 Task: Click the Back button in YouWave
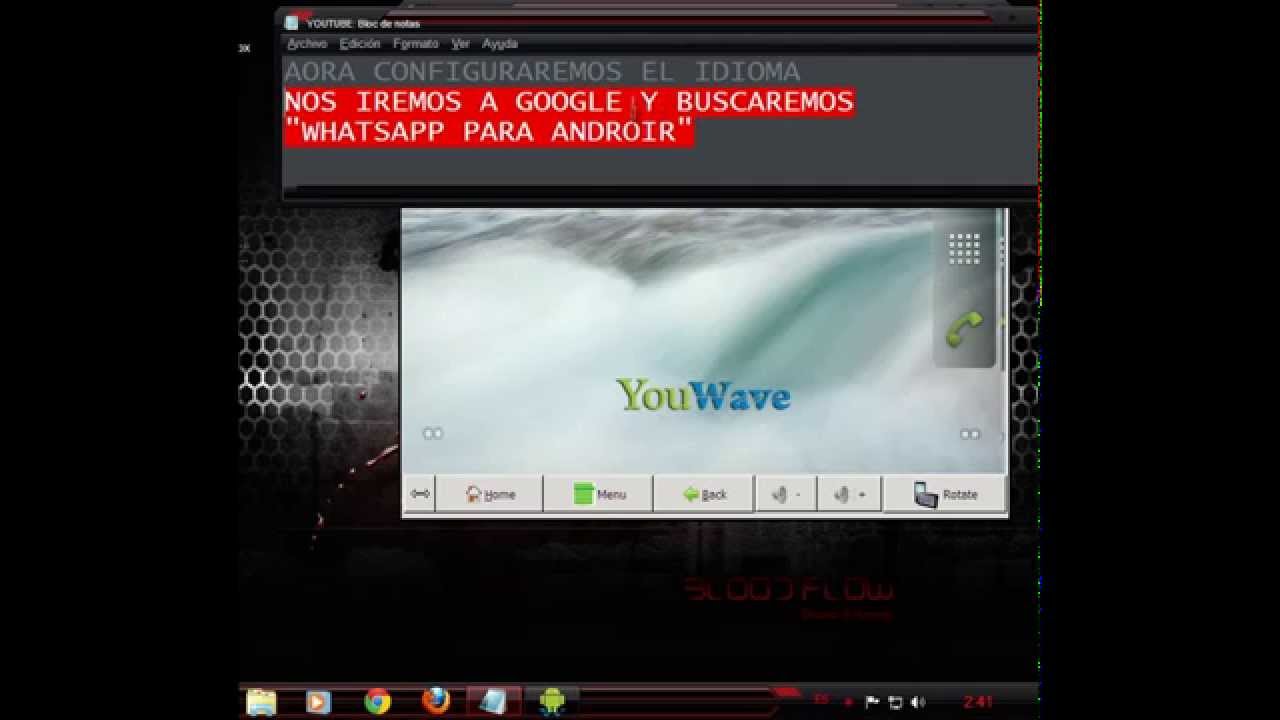click(x=704, y=494)
